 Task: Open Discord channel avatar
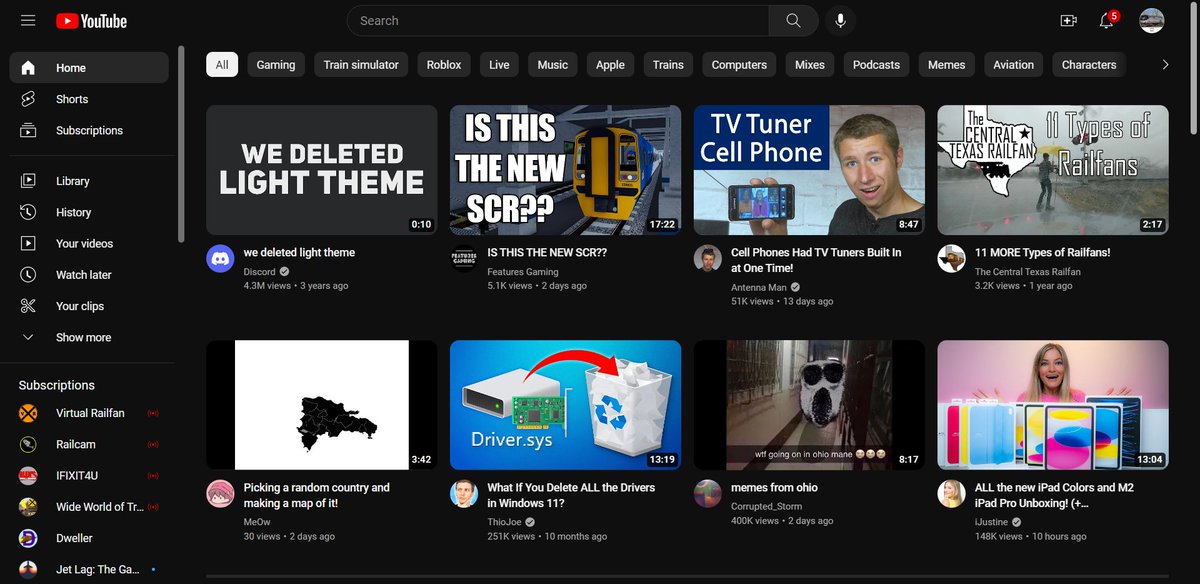coord(220,259)
